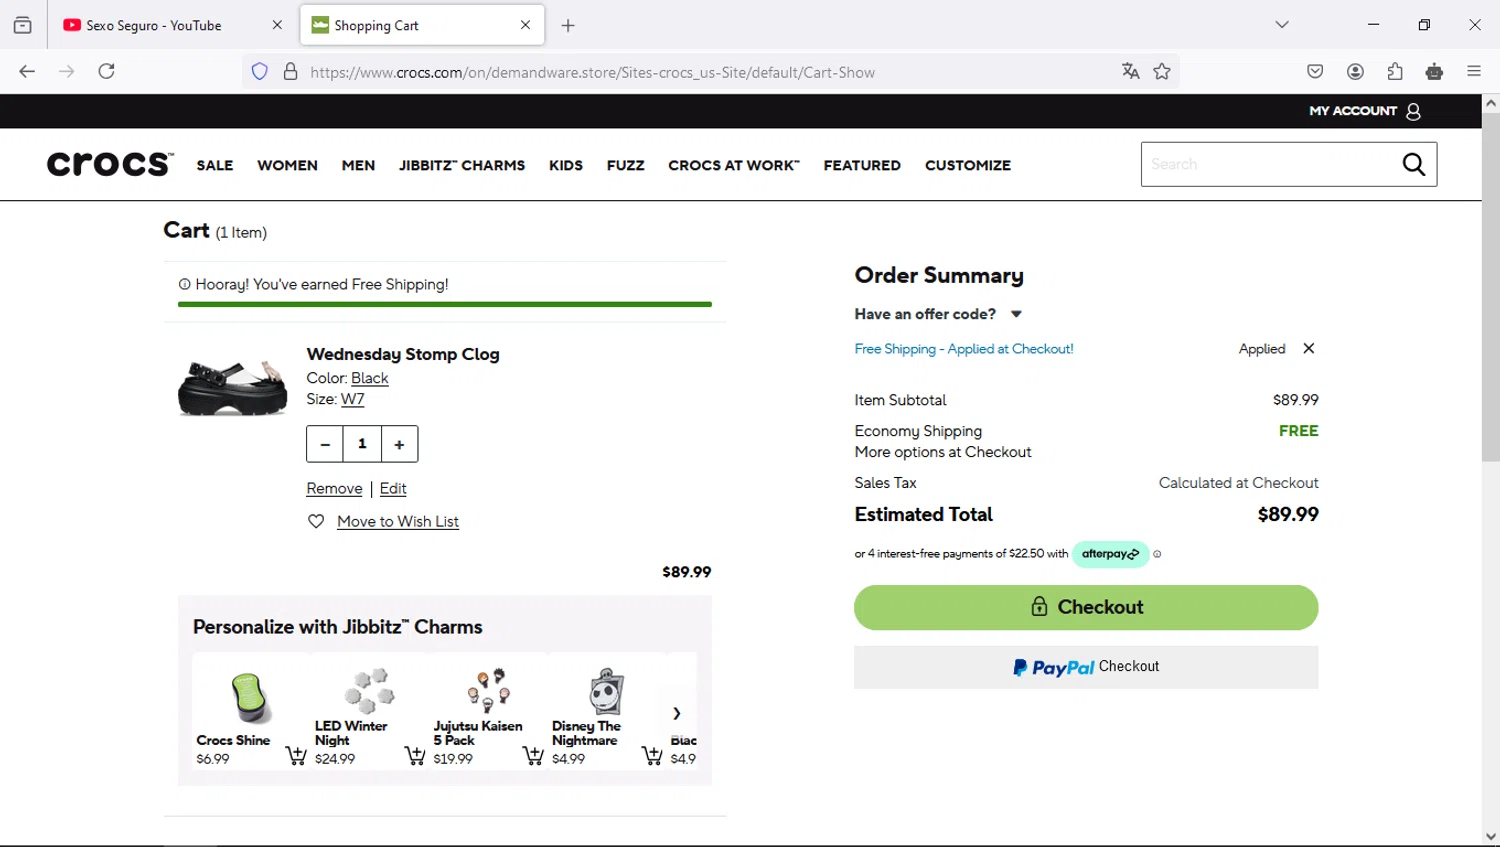
Task: Click the Crocs Shine product image
Action: [250, 698]
